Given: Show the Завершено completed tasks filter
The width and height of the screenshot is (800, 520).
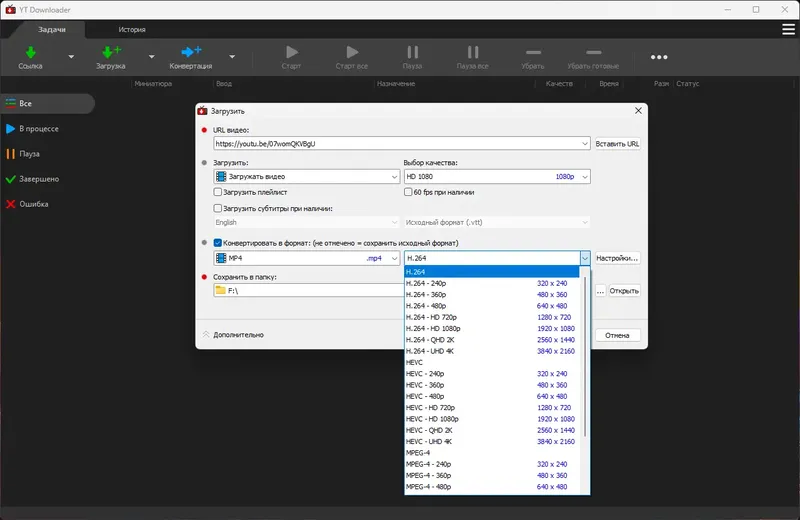Looking at the screenshot, I should 33,179.
